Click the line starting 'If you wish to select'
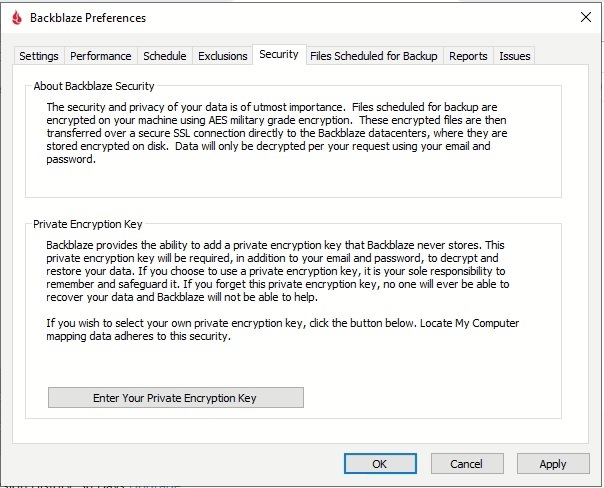The height and width of the screenshot is (488, 604). point(282,323)
